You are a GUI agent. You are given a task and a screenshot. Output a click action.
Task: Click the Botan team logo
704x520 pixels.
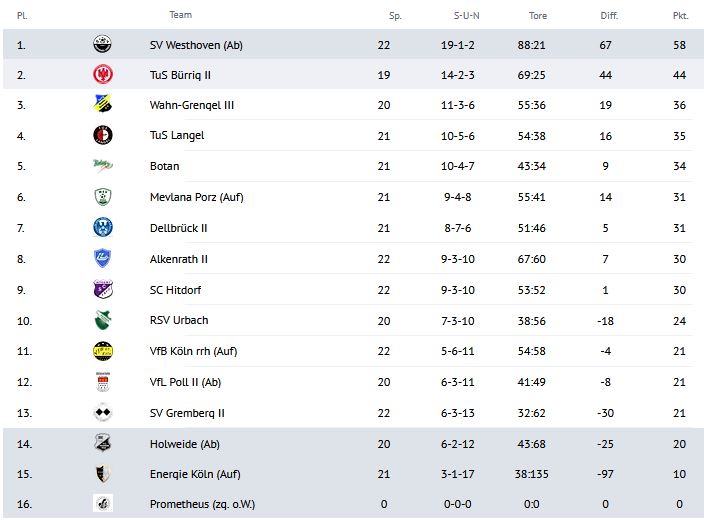click(102, 166)
